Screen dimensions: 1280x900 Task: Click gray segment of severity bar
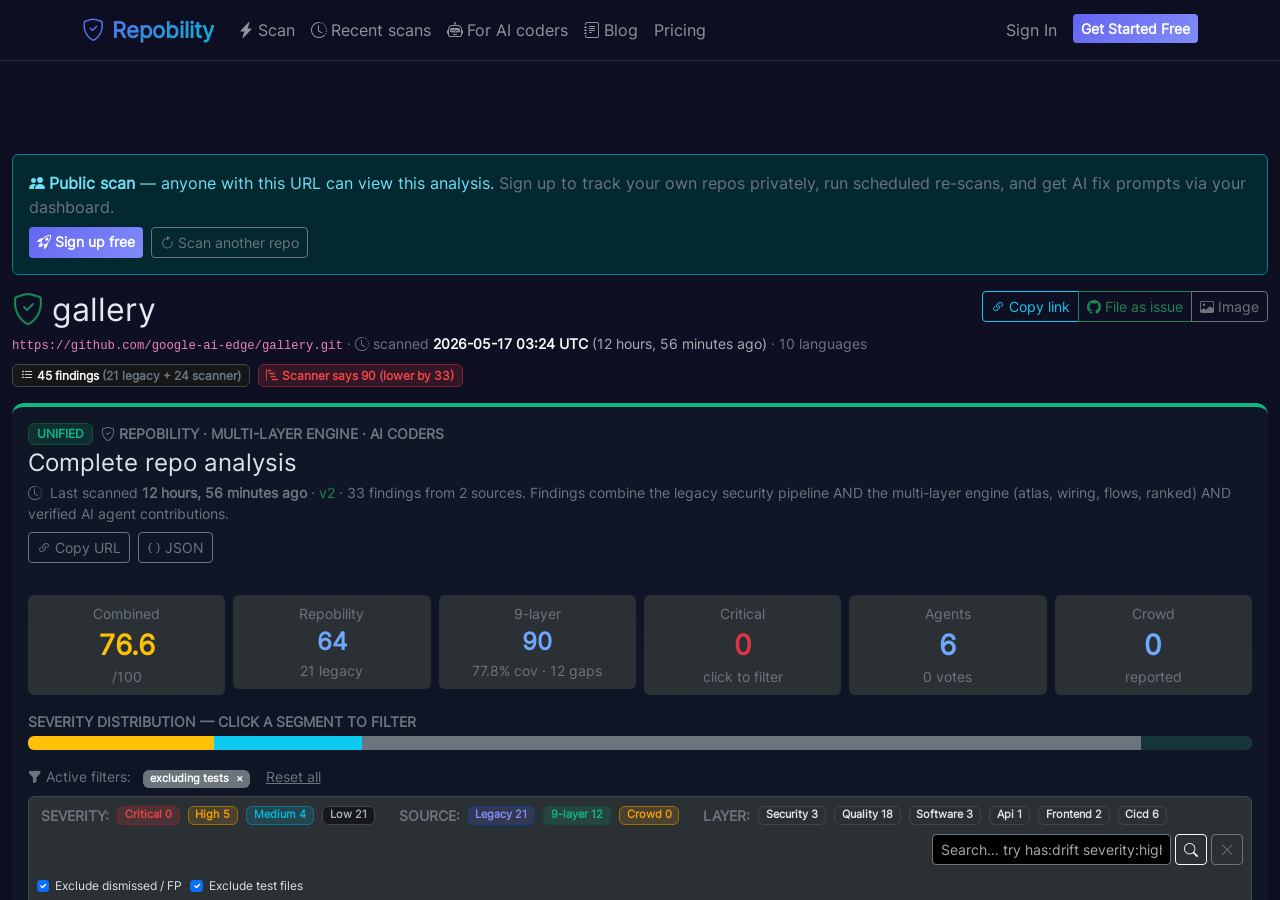751,743
